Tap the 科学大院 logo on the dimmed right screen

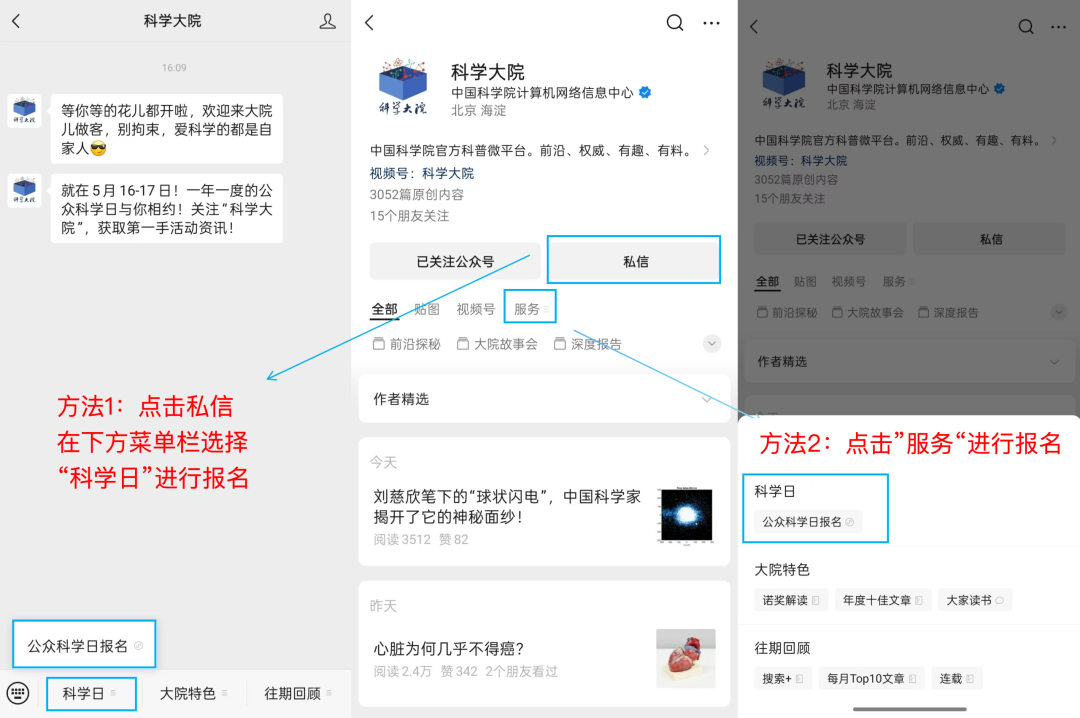tap(784, 83)
